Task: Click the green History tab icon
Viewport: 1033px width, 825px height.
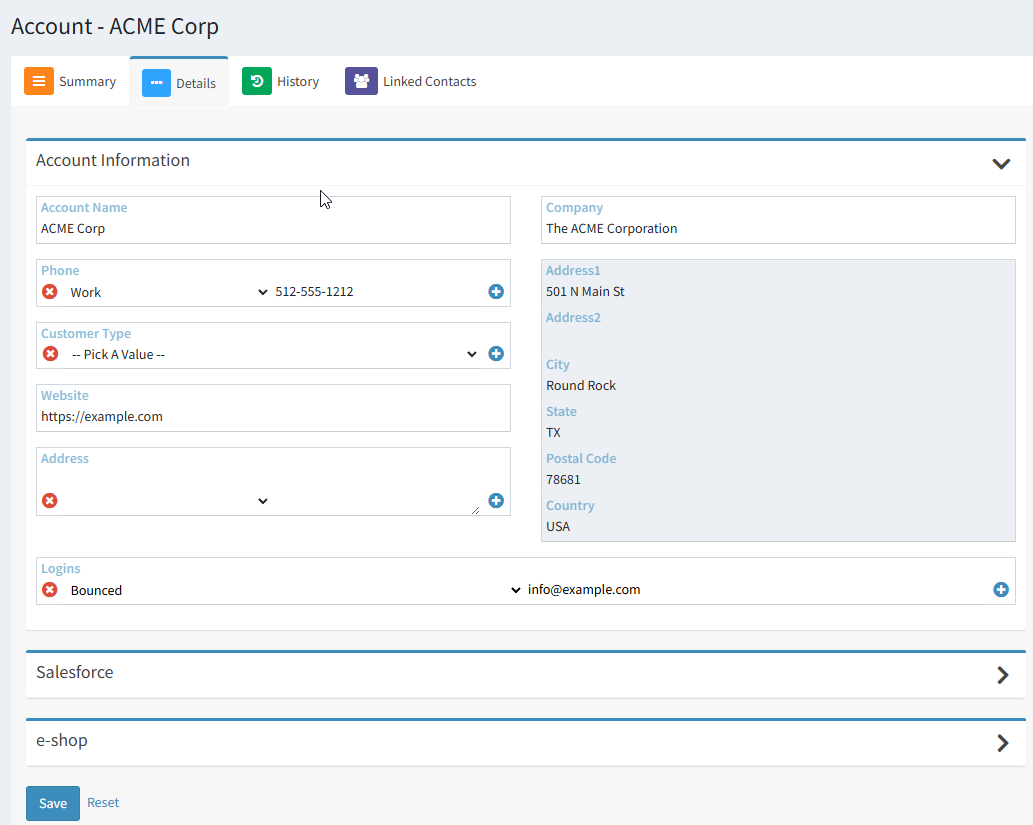Action: (257, 81)
